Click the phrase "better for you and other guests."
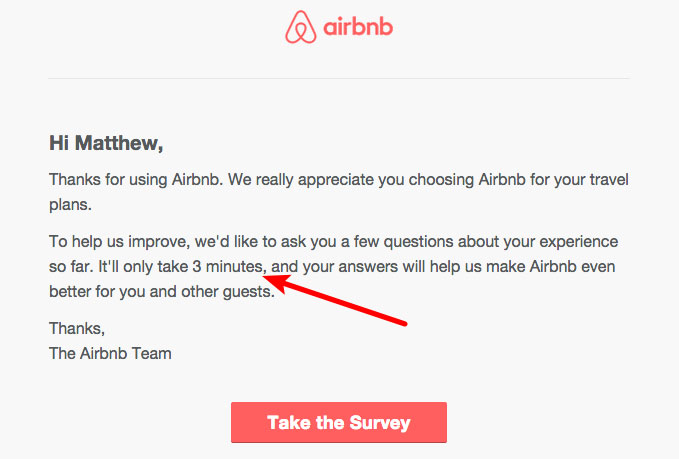Viewport: 679px width, 459px height. tap(161, 293)
